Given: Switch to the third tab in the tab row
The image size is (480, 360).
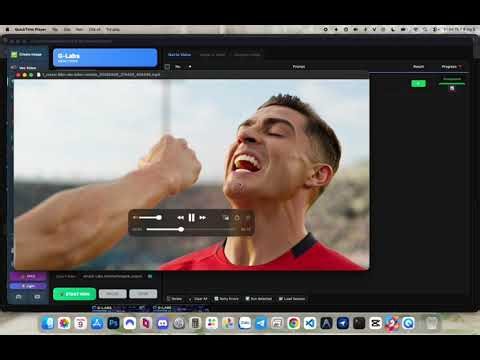Looking at the screenshot, I should (x=247, y=55).
